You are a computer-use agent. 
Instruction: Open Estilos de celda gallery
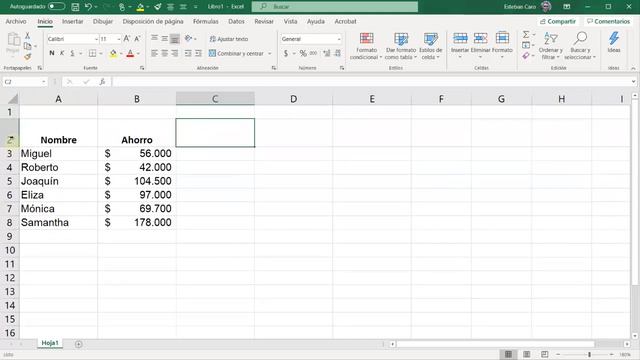tap(431, 46)
